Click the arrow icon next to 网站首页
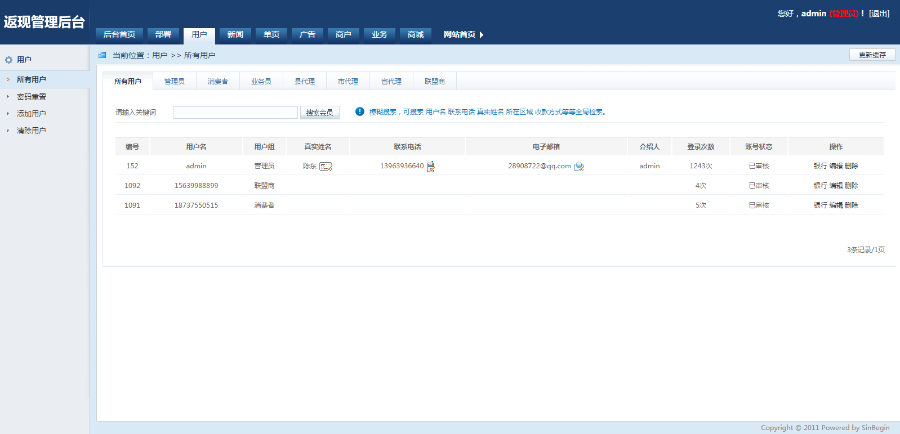Image resolution: width=900 pixels, height=434 pixels. coord(481,34)
